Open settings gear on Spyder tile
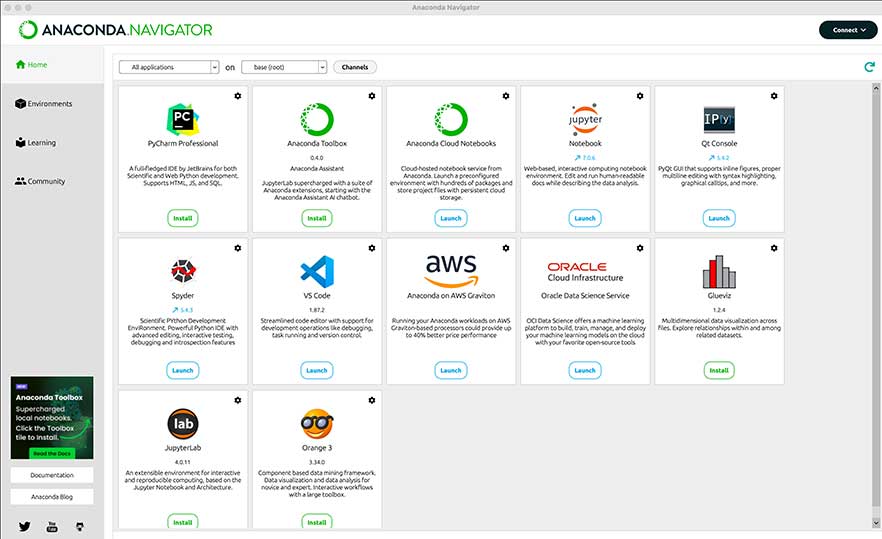 237,248
